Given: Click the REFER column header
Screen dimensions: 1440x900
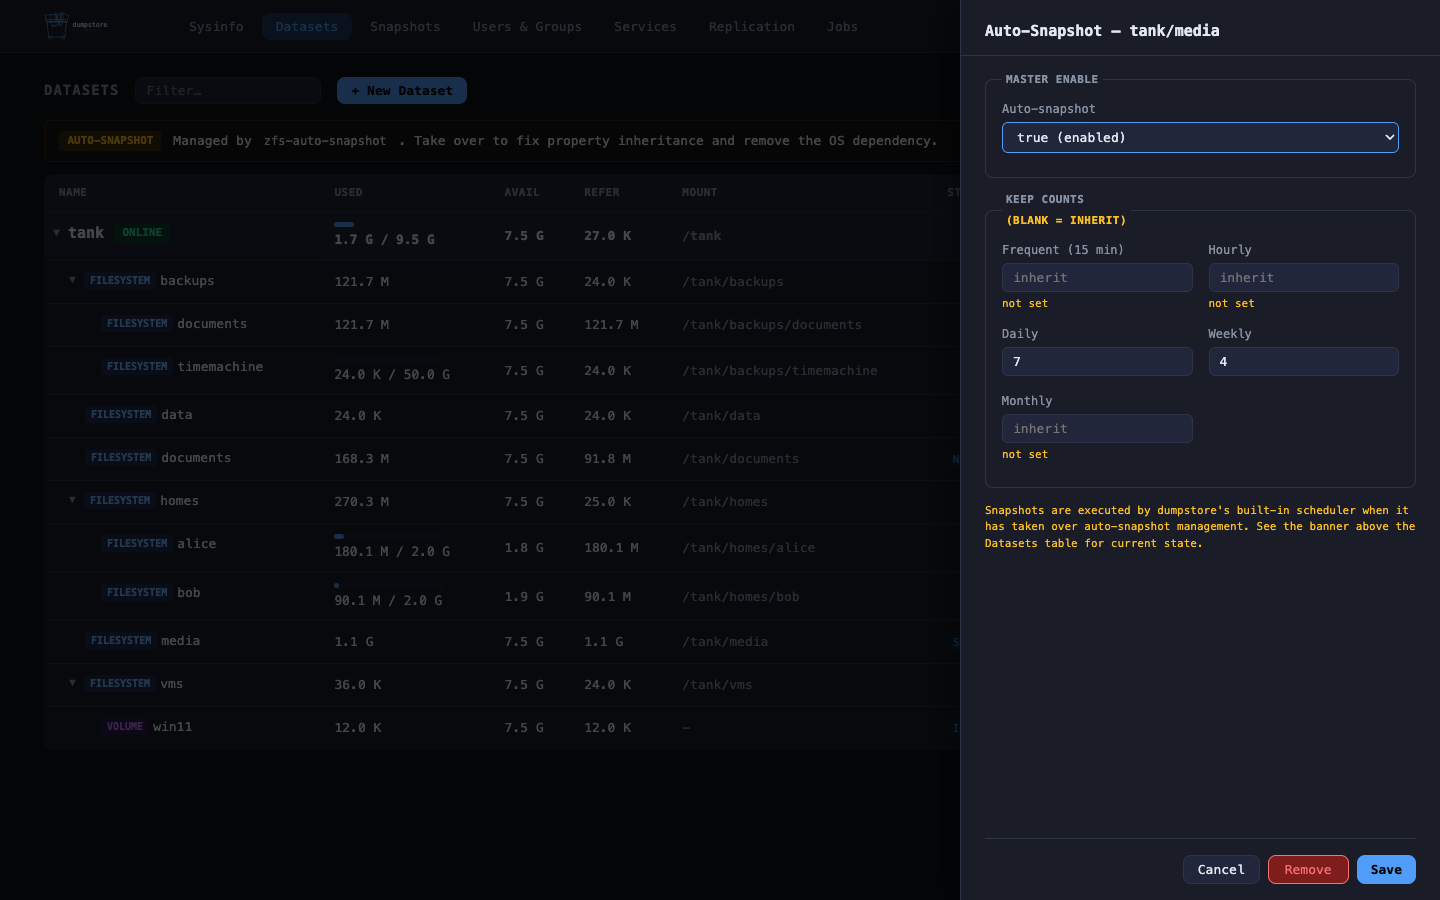Looking at the screenshot, I should click(602, 192).
